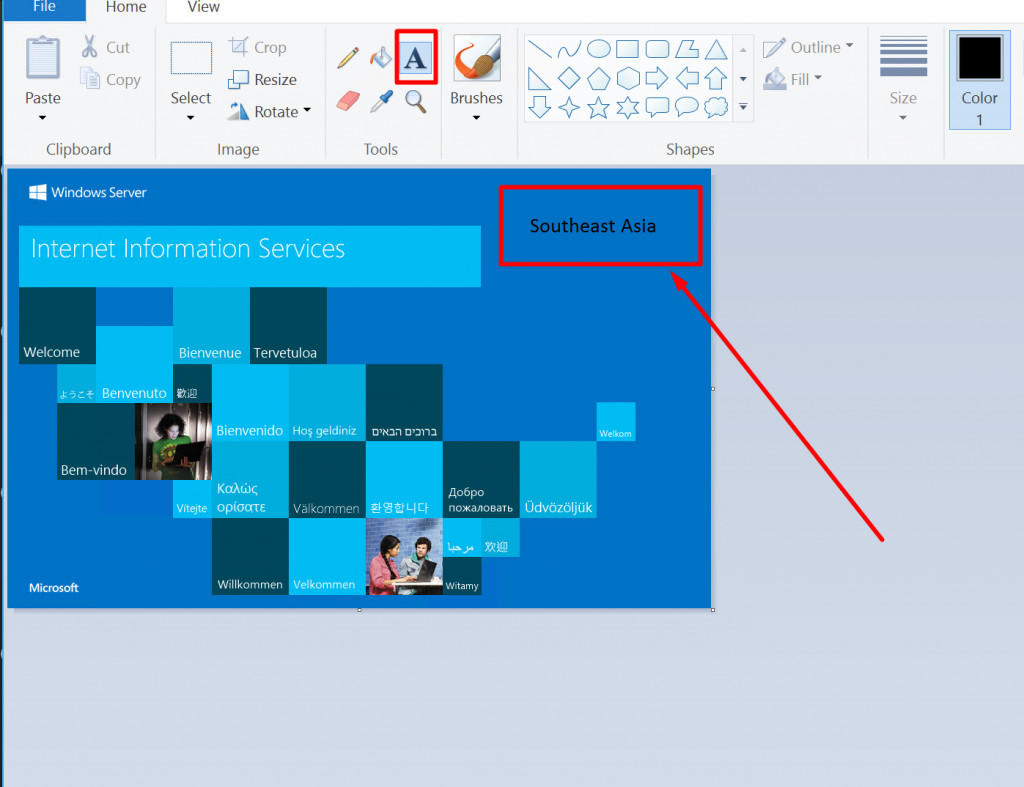Choose the Oval callout shape
Screen dimensions: 1024x787
686,107
